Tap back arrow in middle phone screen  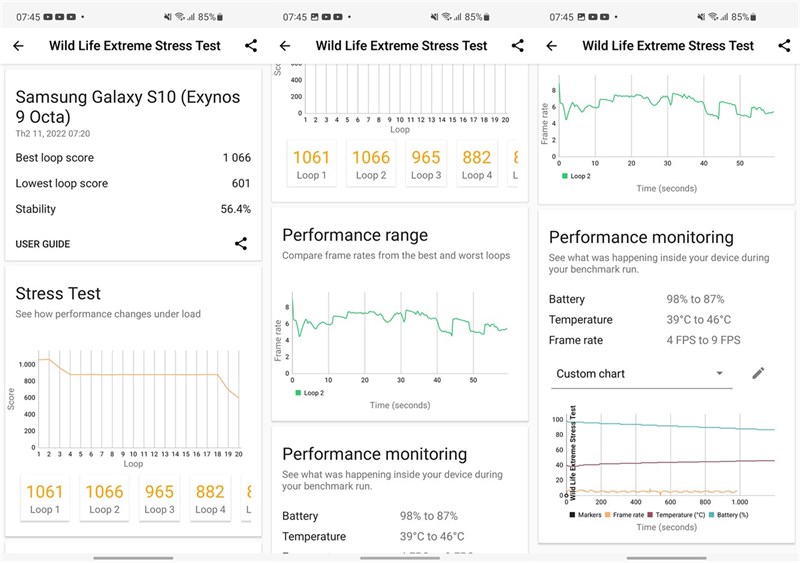[285, 46]
